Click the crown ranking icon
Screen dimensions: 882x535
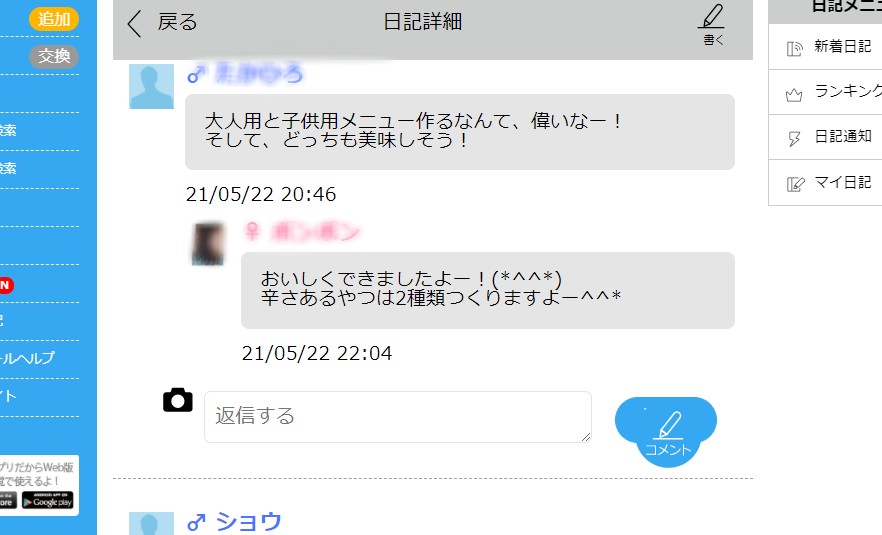pos(794,95)
